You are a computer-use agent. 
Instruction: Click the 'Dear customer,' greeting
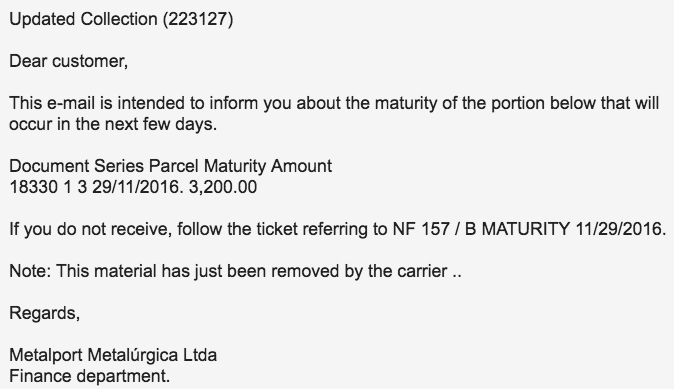[x=69, y=61]
